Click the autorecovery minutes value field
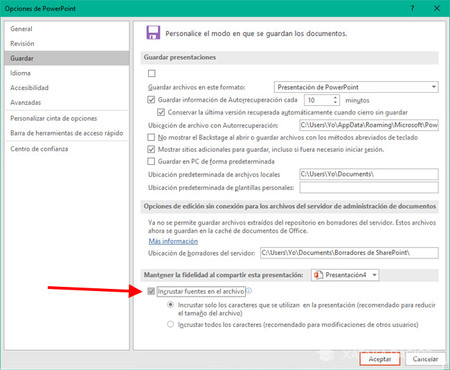The height and width of the screenshot is (370, 450). (x=318, y=100)
